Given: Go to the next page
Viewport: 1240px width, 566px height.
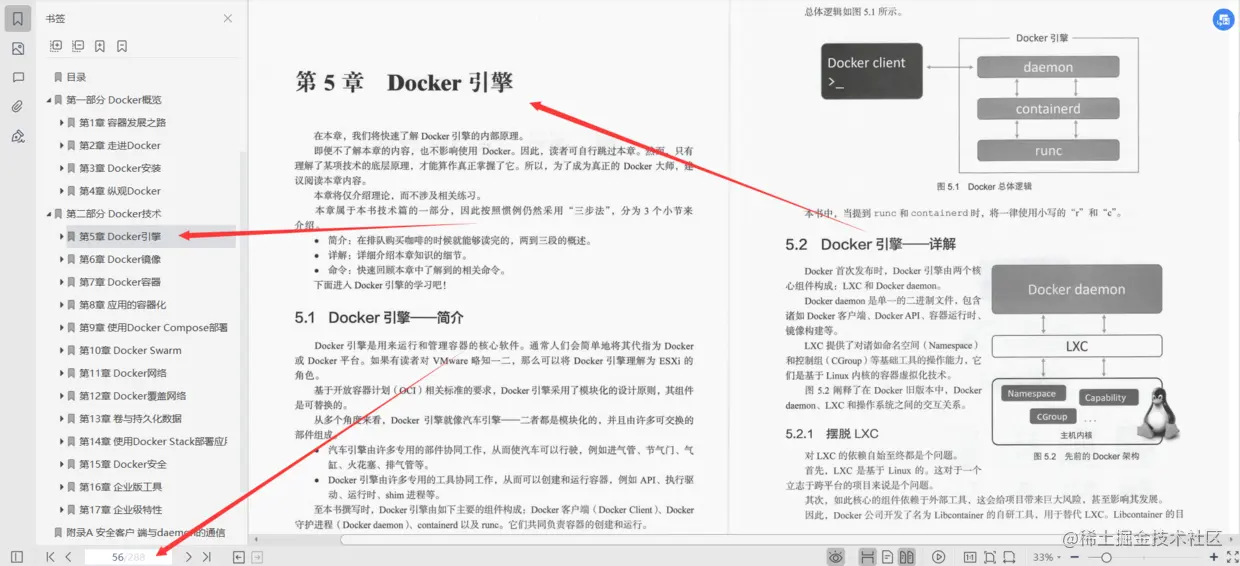Looking at the screenshot, I should click(x=188, y=557).
